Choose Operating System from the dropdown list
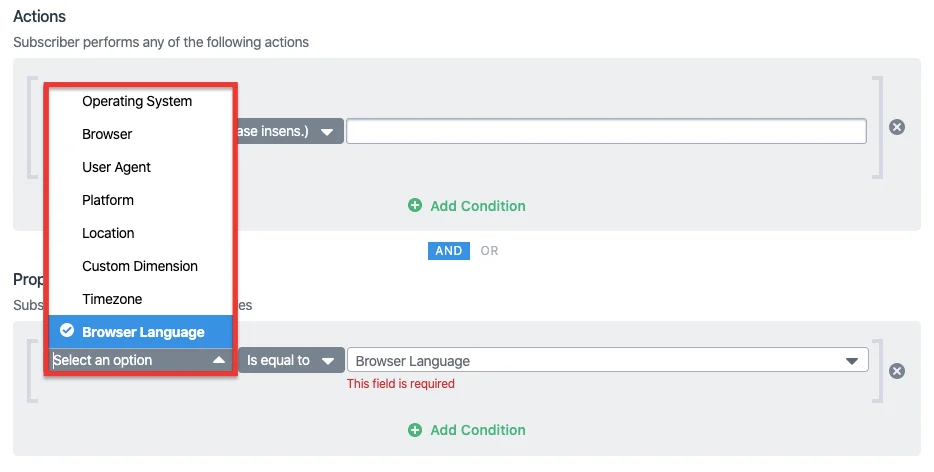The image size is (934, 472). pyautogui.click(x=137, y=101)
